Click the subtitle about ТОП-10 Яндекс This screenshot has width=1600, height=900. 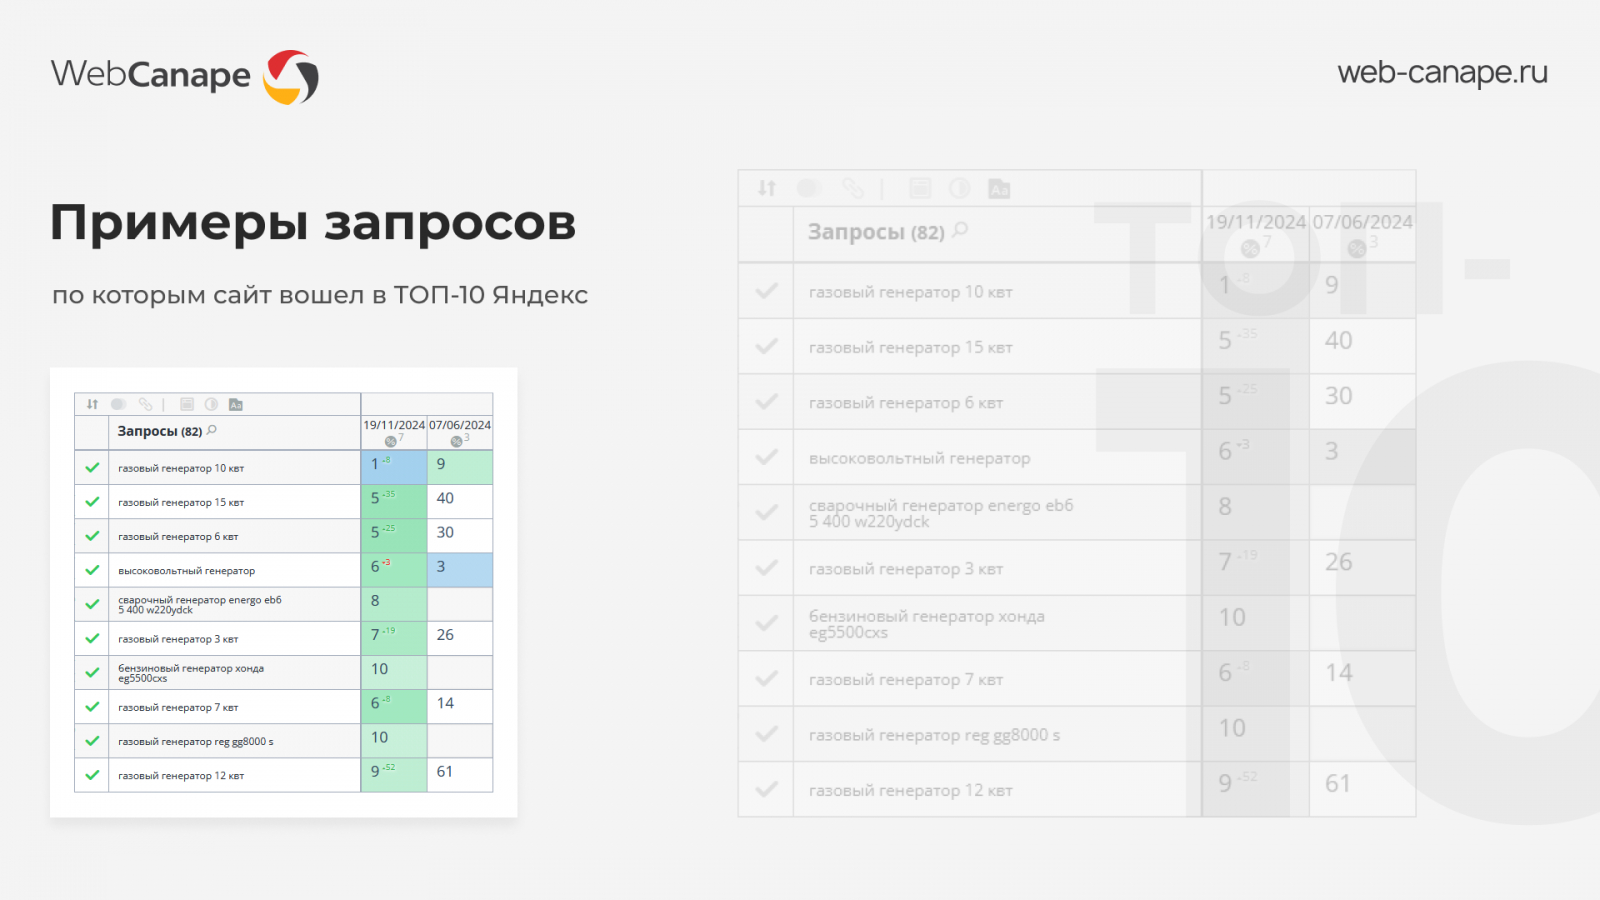(x=320, y=295)
